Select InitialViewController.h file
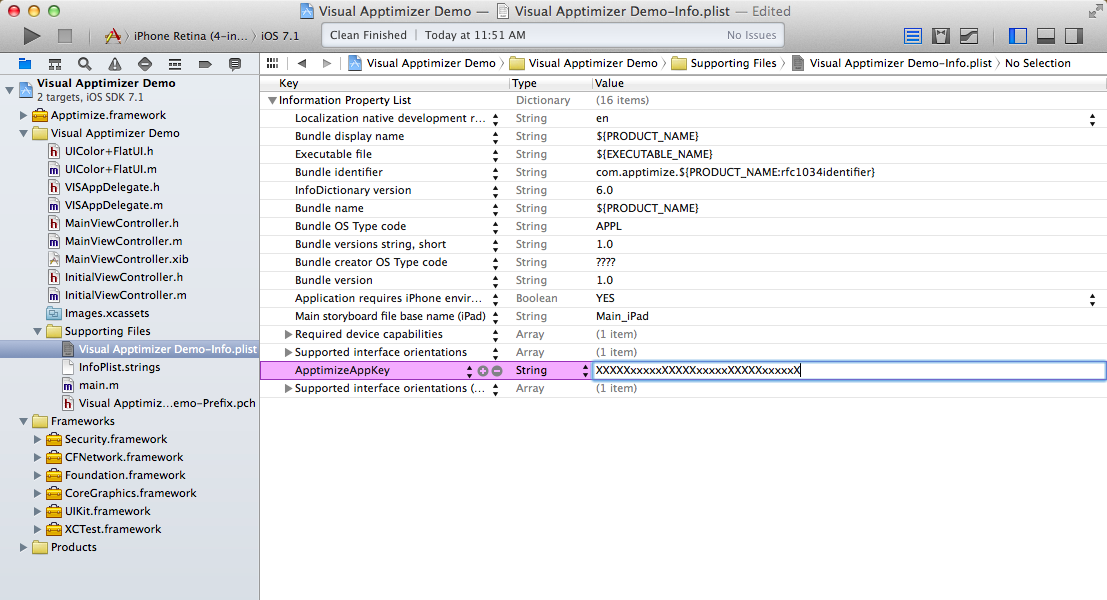Viewport: 1107px width, 600px height. click(124, 277)
